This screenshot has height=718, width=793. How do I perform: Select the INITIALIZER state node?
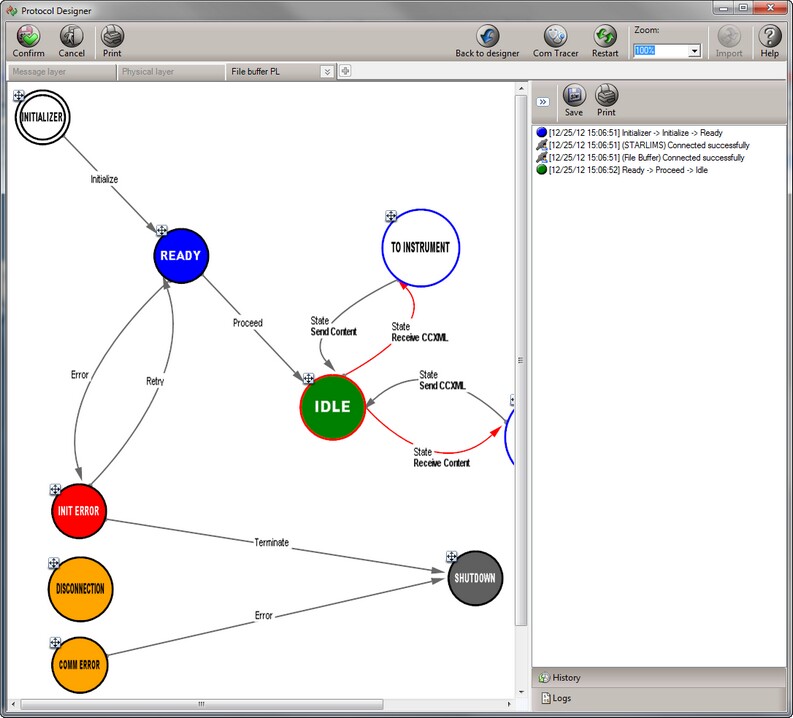pos(42,117)
